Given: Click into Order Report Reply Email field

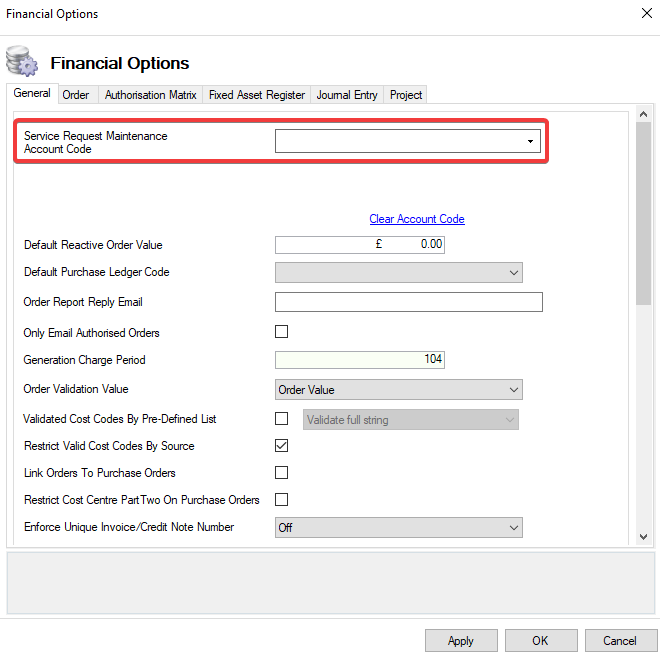Looking at the screenshot, I should [408, 302].
